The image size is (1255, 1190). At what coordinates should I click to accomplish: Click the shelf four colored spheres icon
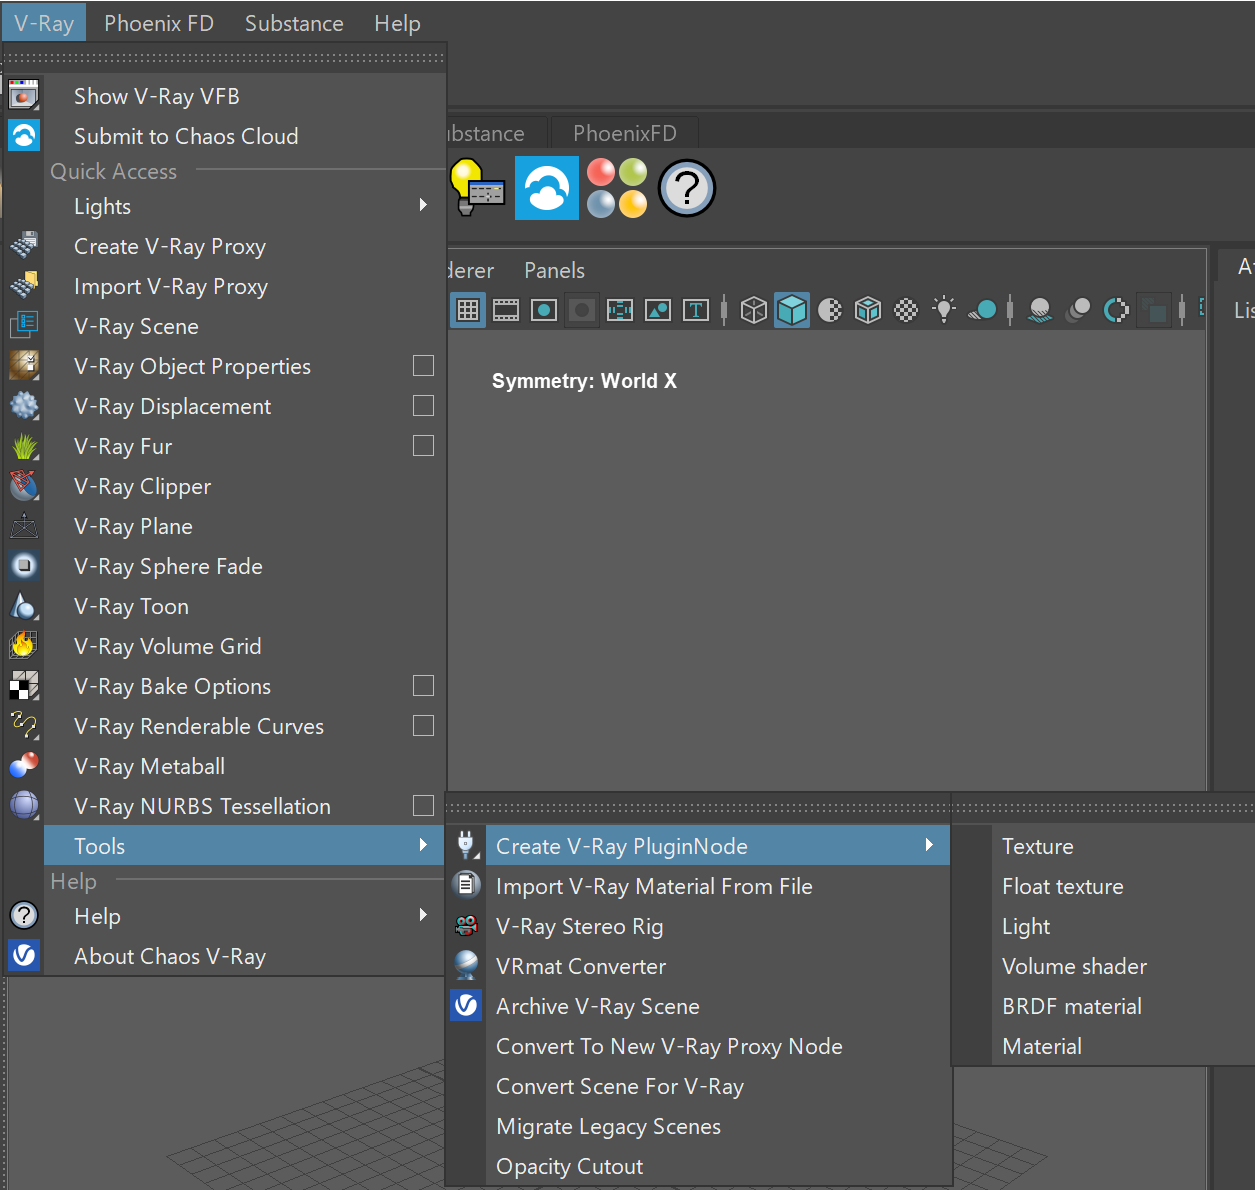pyautogui.click(x=617, y=187)
